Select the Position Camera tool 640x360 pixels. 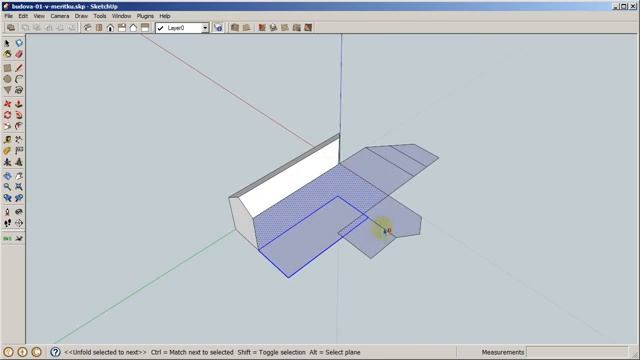click(7, 212)
